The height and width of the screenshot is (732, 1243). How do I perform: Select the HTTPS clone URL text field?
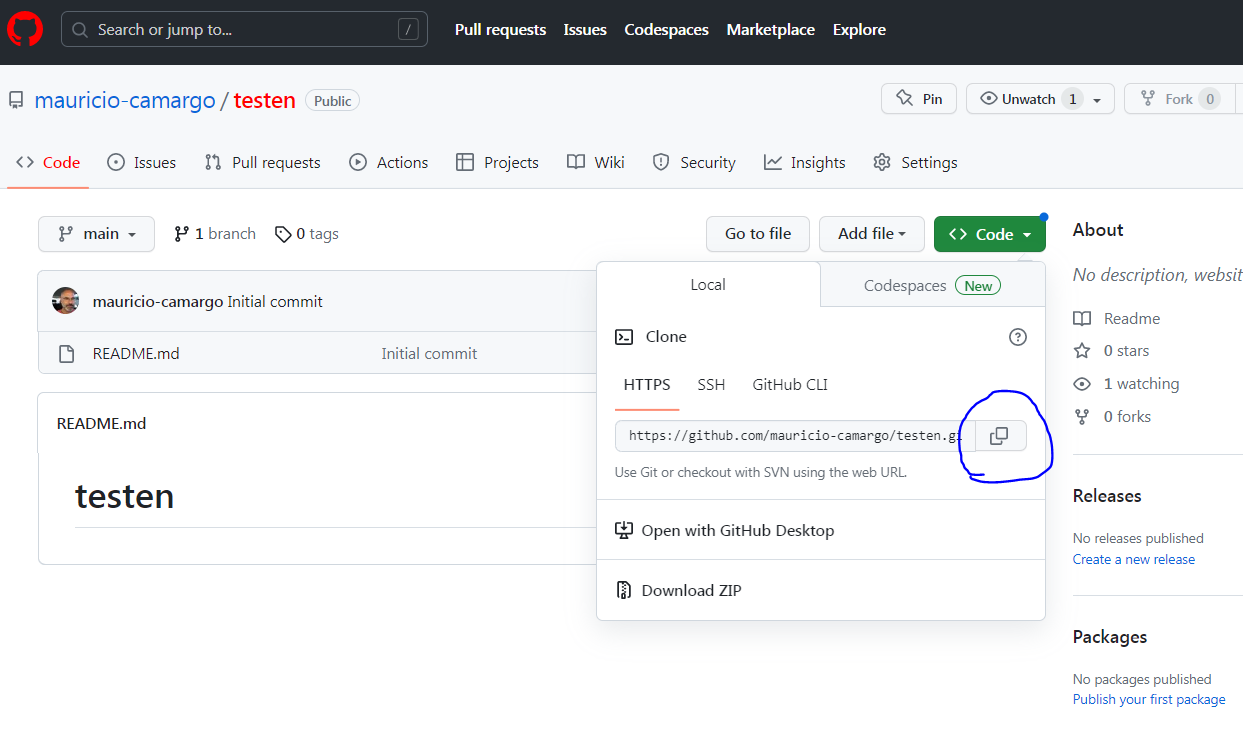point(795,436)
